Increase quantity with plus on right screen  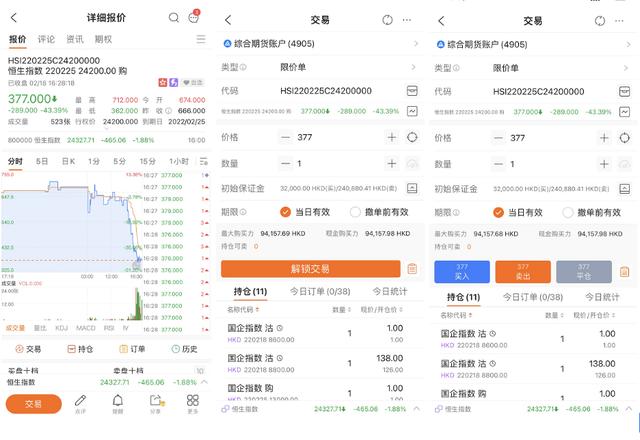point(604,164)
